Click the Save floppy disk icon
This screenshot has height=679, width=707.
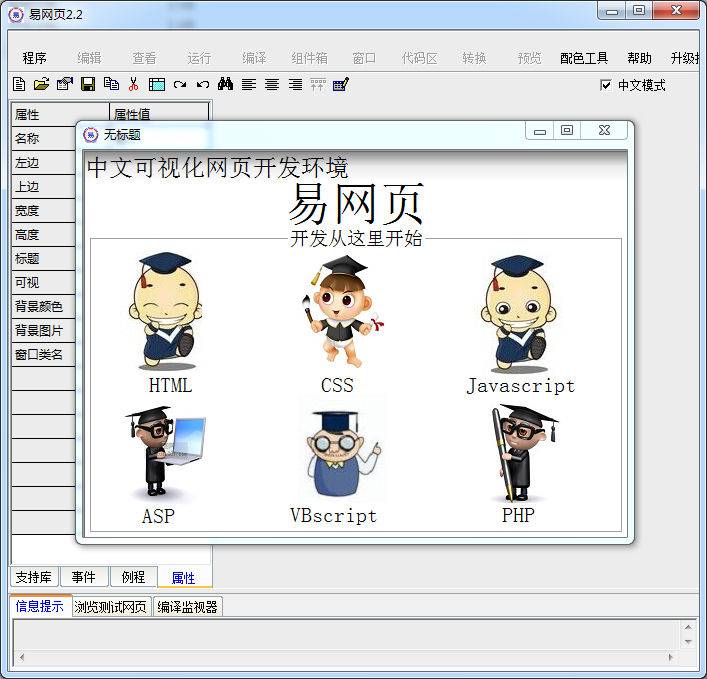point(88,85)
